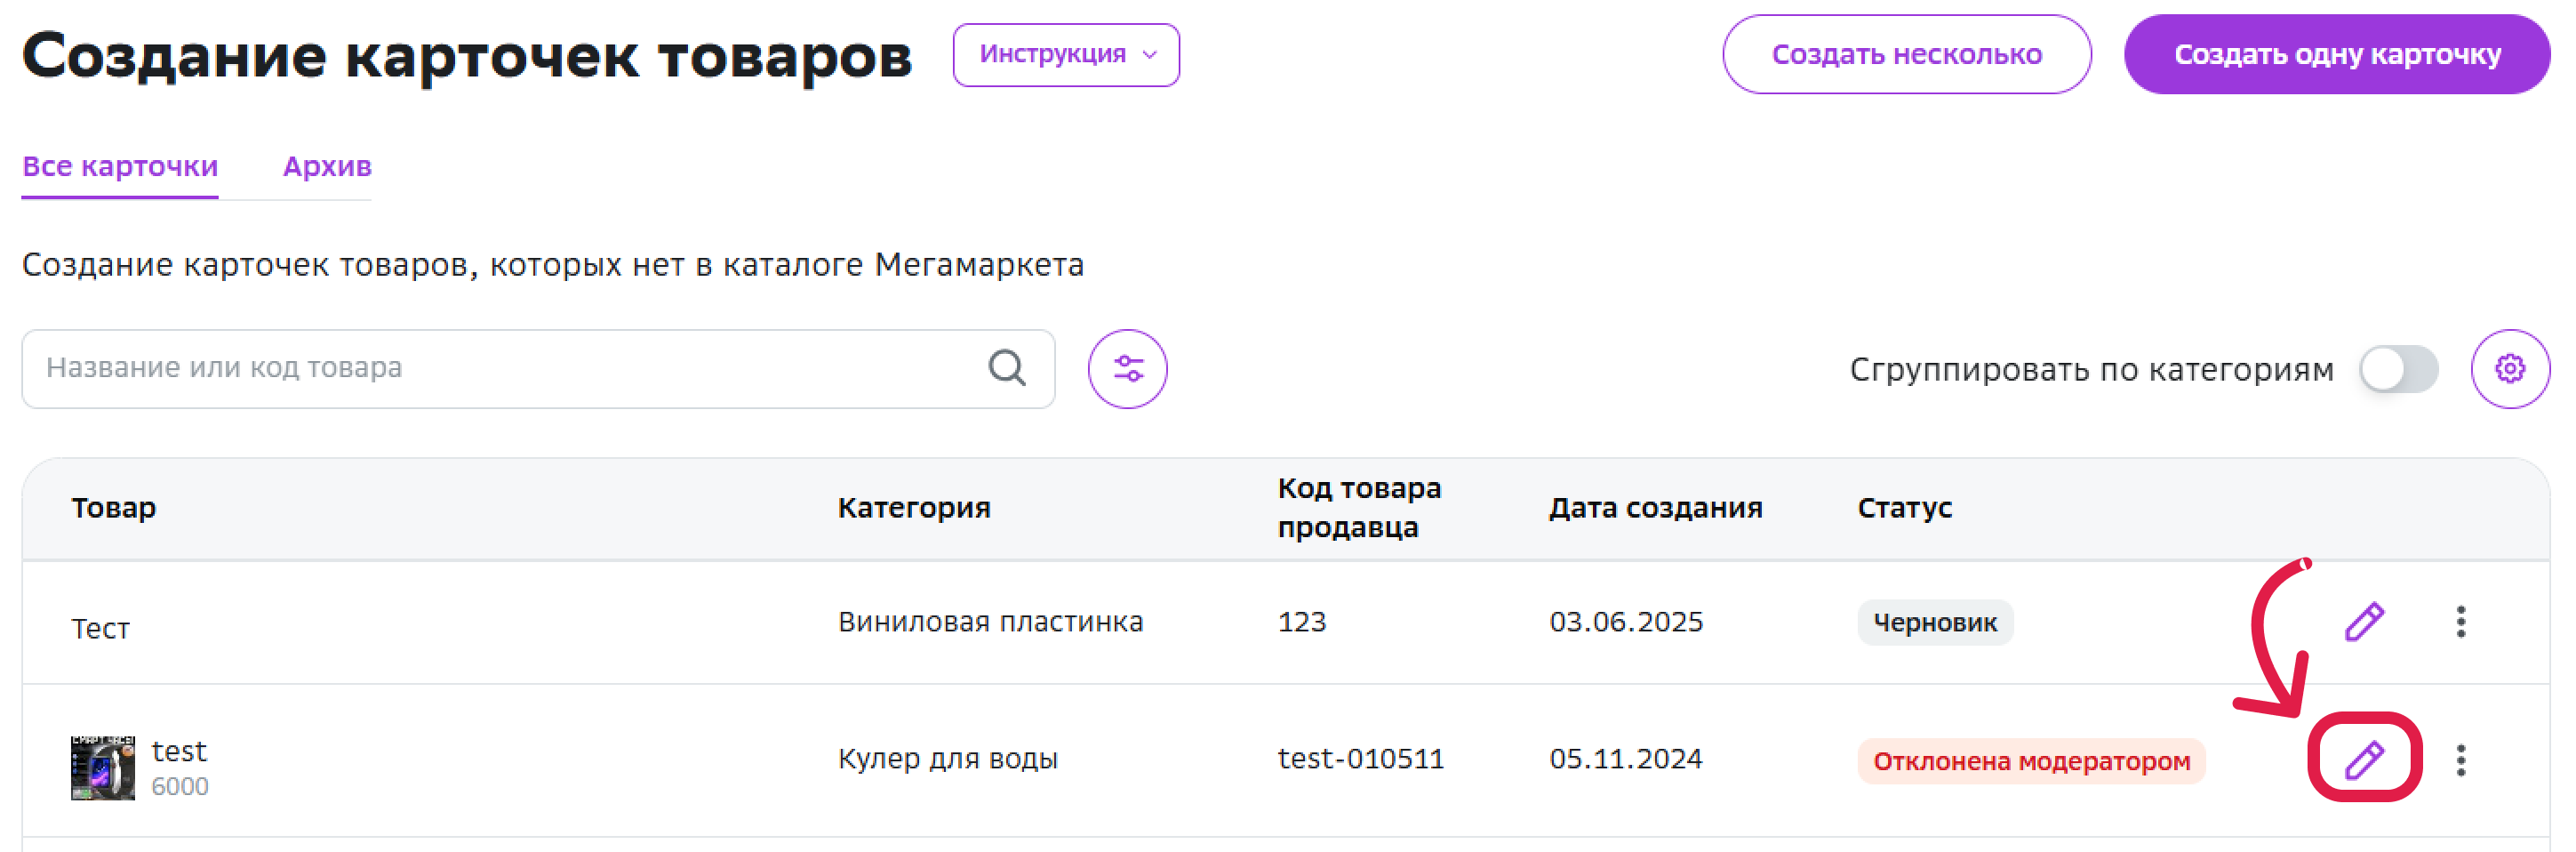Expand the Инструкция dropdown
The image size is (2576, 852).
(1066, 55)
